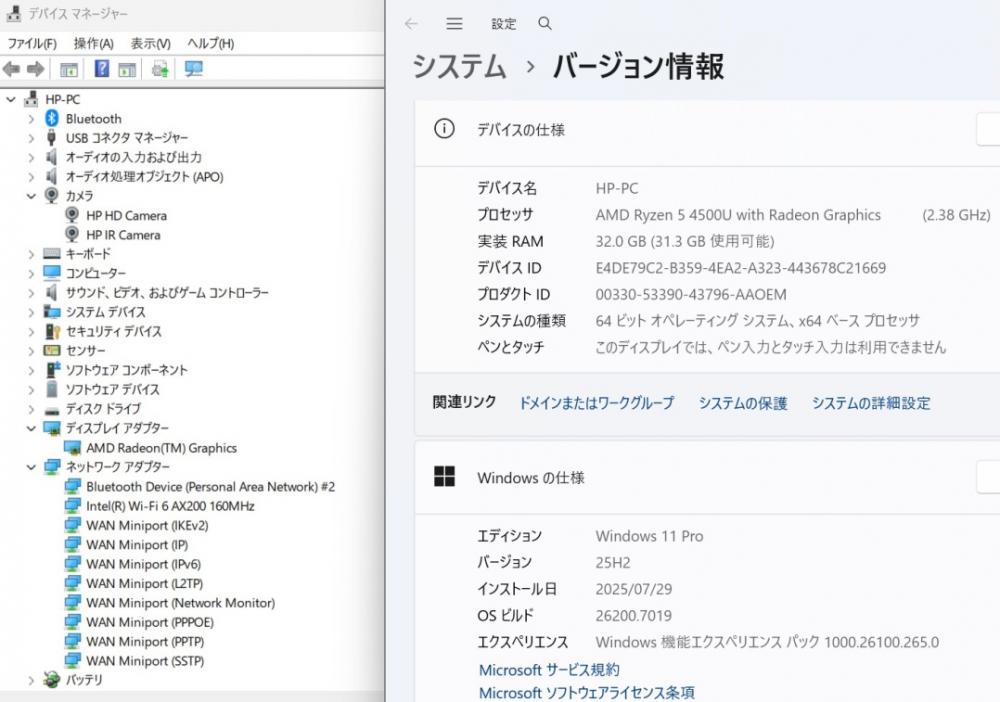1000x702 pixels.
Task: Click the processor value AMD Ryzen 5 4500U
Action: 738,216
